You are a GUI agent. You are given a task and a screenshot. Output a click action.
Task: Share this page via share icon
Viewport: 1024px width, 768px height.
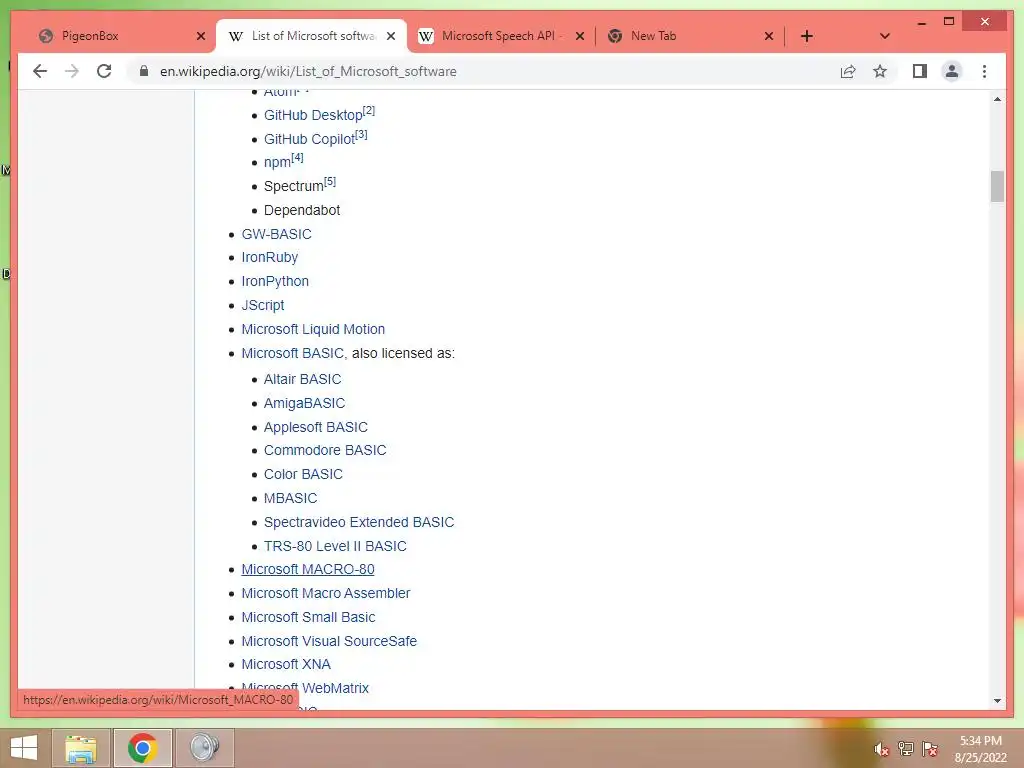click(848, 71)
